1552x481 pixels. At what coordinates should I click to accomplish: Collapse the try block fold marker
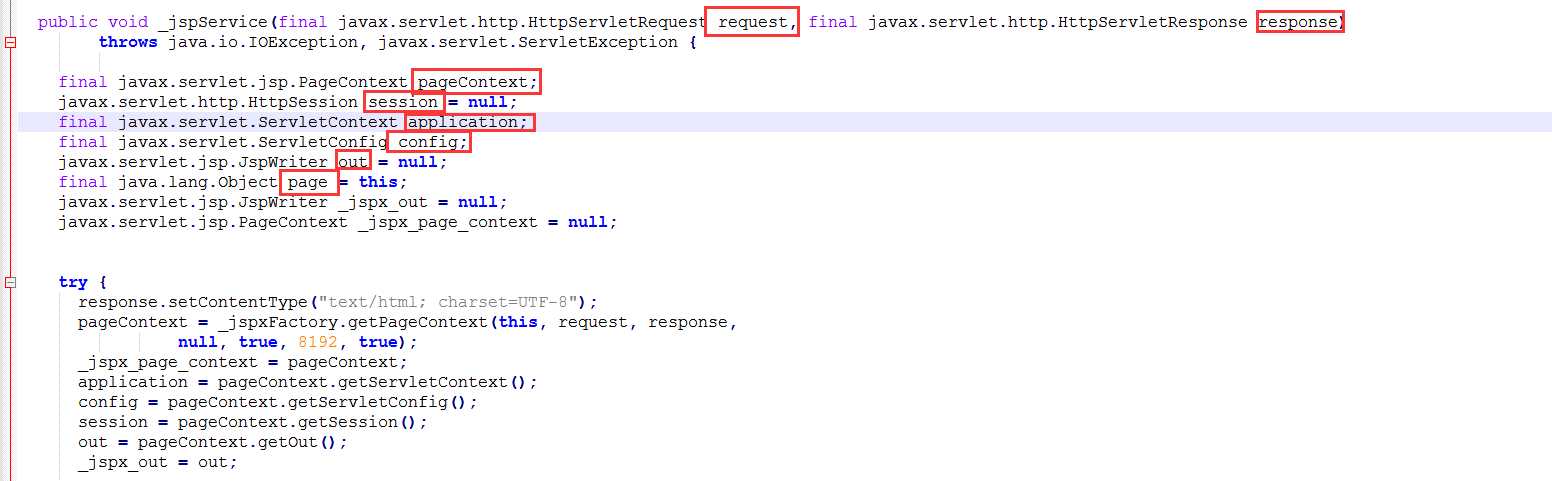10,283
